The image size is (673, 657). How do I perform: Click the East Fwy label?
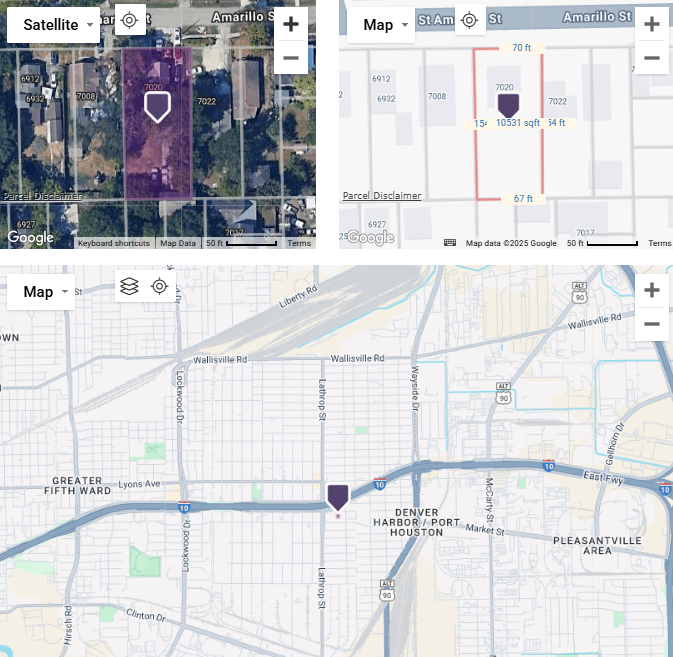603,478
